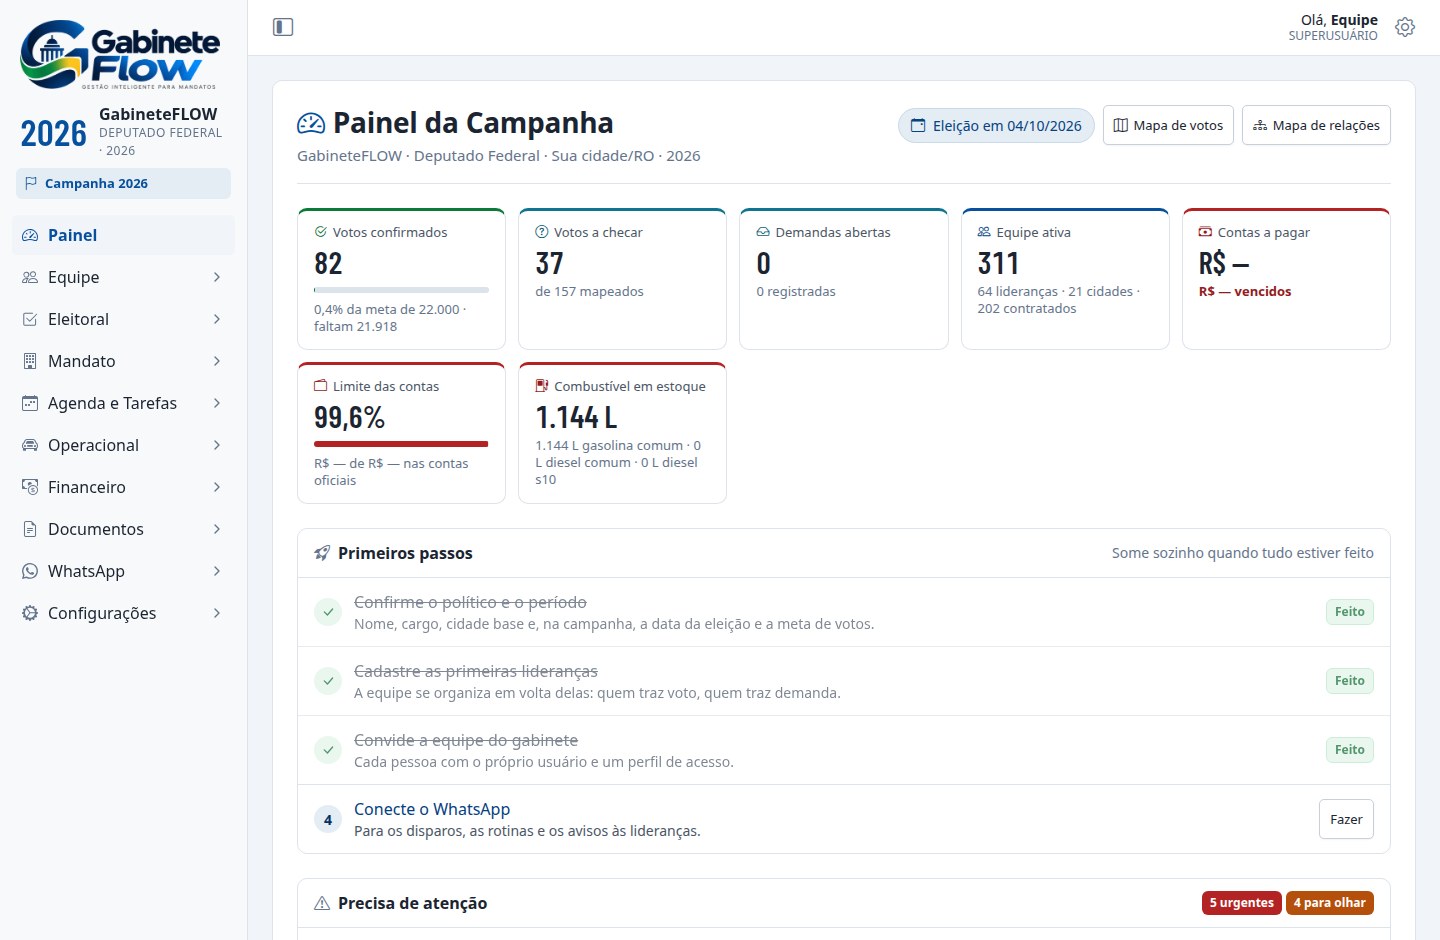Toggle check for 'Convide a equipe do gabinete'
The width and height of the screenshot is (1440, 940).
[x=328, y=750]
